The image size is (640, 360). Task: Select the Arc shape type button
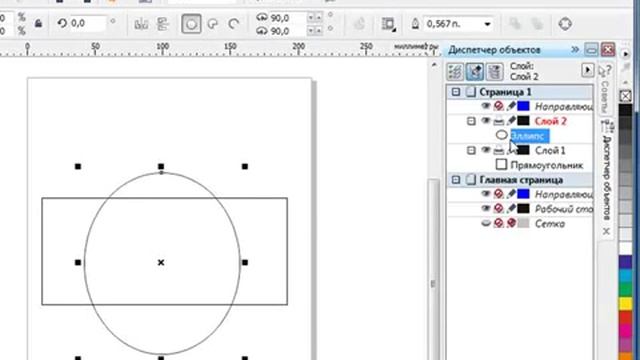click(234, 24)
